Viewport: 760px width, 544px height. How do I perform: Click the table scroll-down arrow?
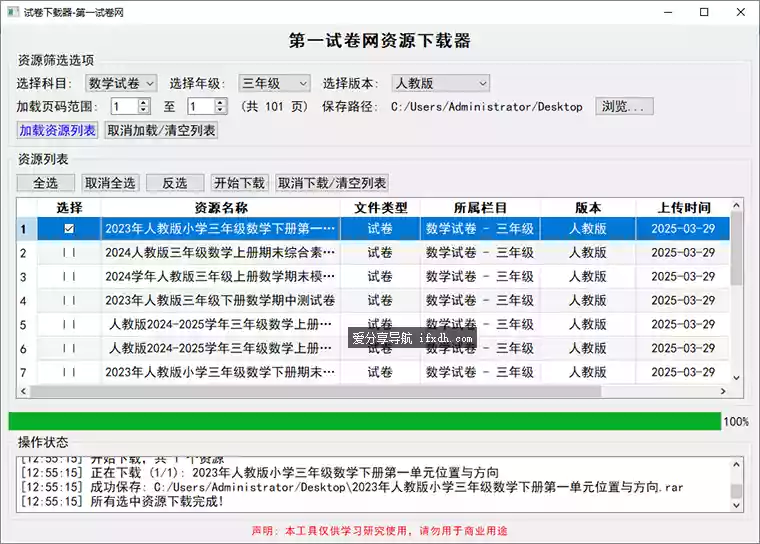tap(736, 378)
